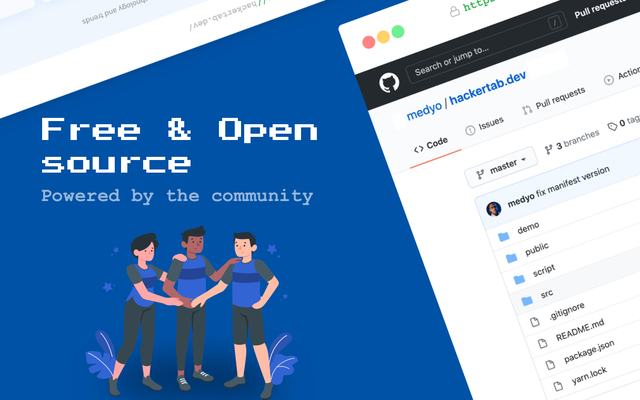Click the script folder icon
The width and height of the screenshot is (640, 400).
(519, 280)
